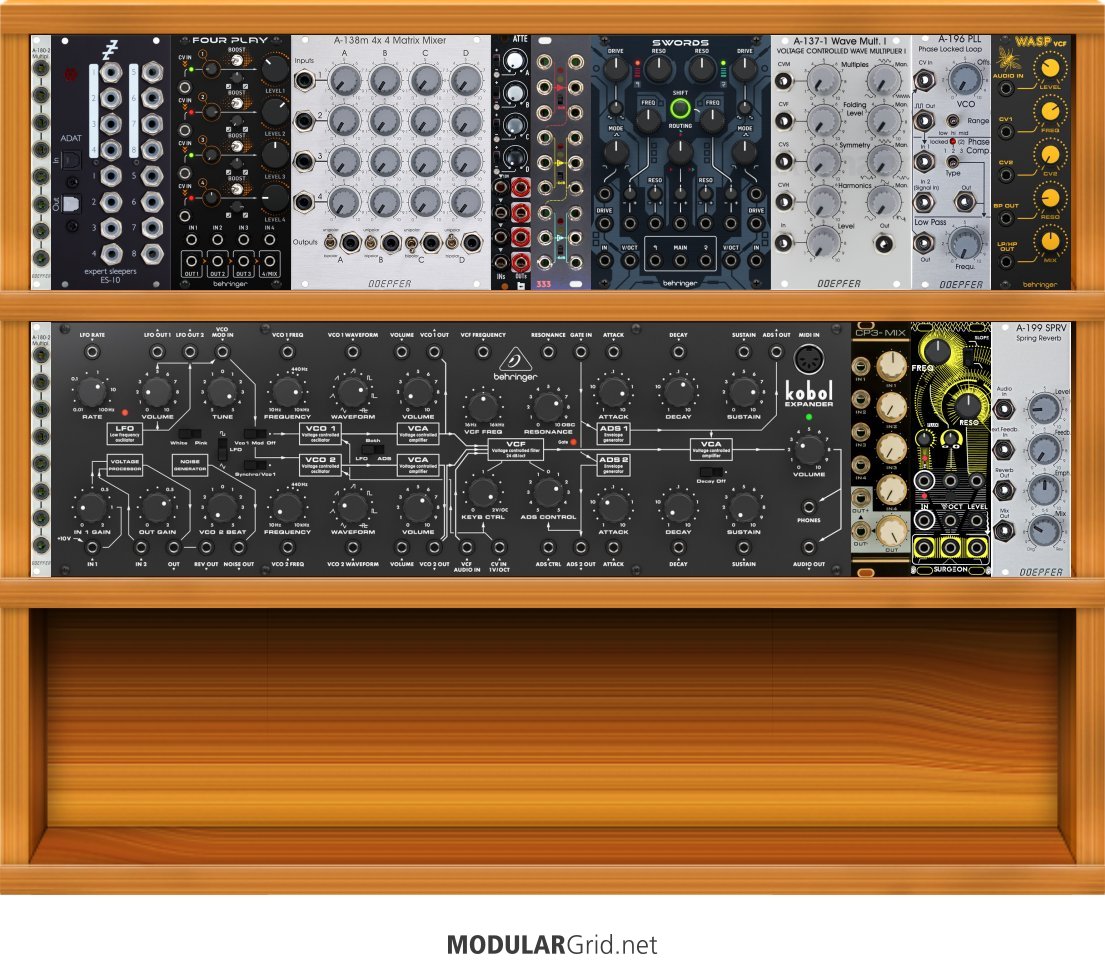This screenshot has width=1105, height=966.
Task: Click the LFO OUT 1 jack
Action: point(157,352)
